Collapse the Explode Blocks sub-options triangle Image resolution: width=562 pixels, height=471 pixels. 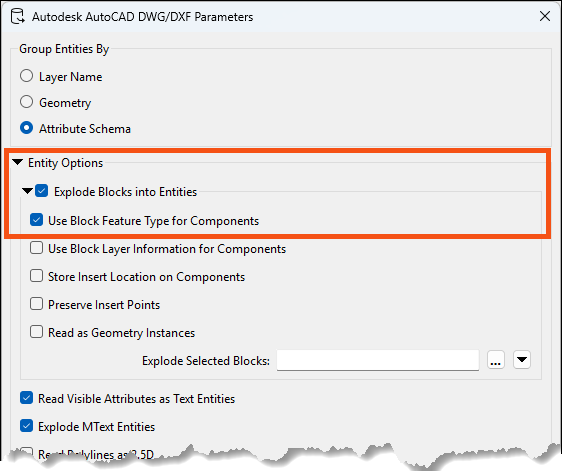click(27, 191)
